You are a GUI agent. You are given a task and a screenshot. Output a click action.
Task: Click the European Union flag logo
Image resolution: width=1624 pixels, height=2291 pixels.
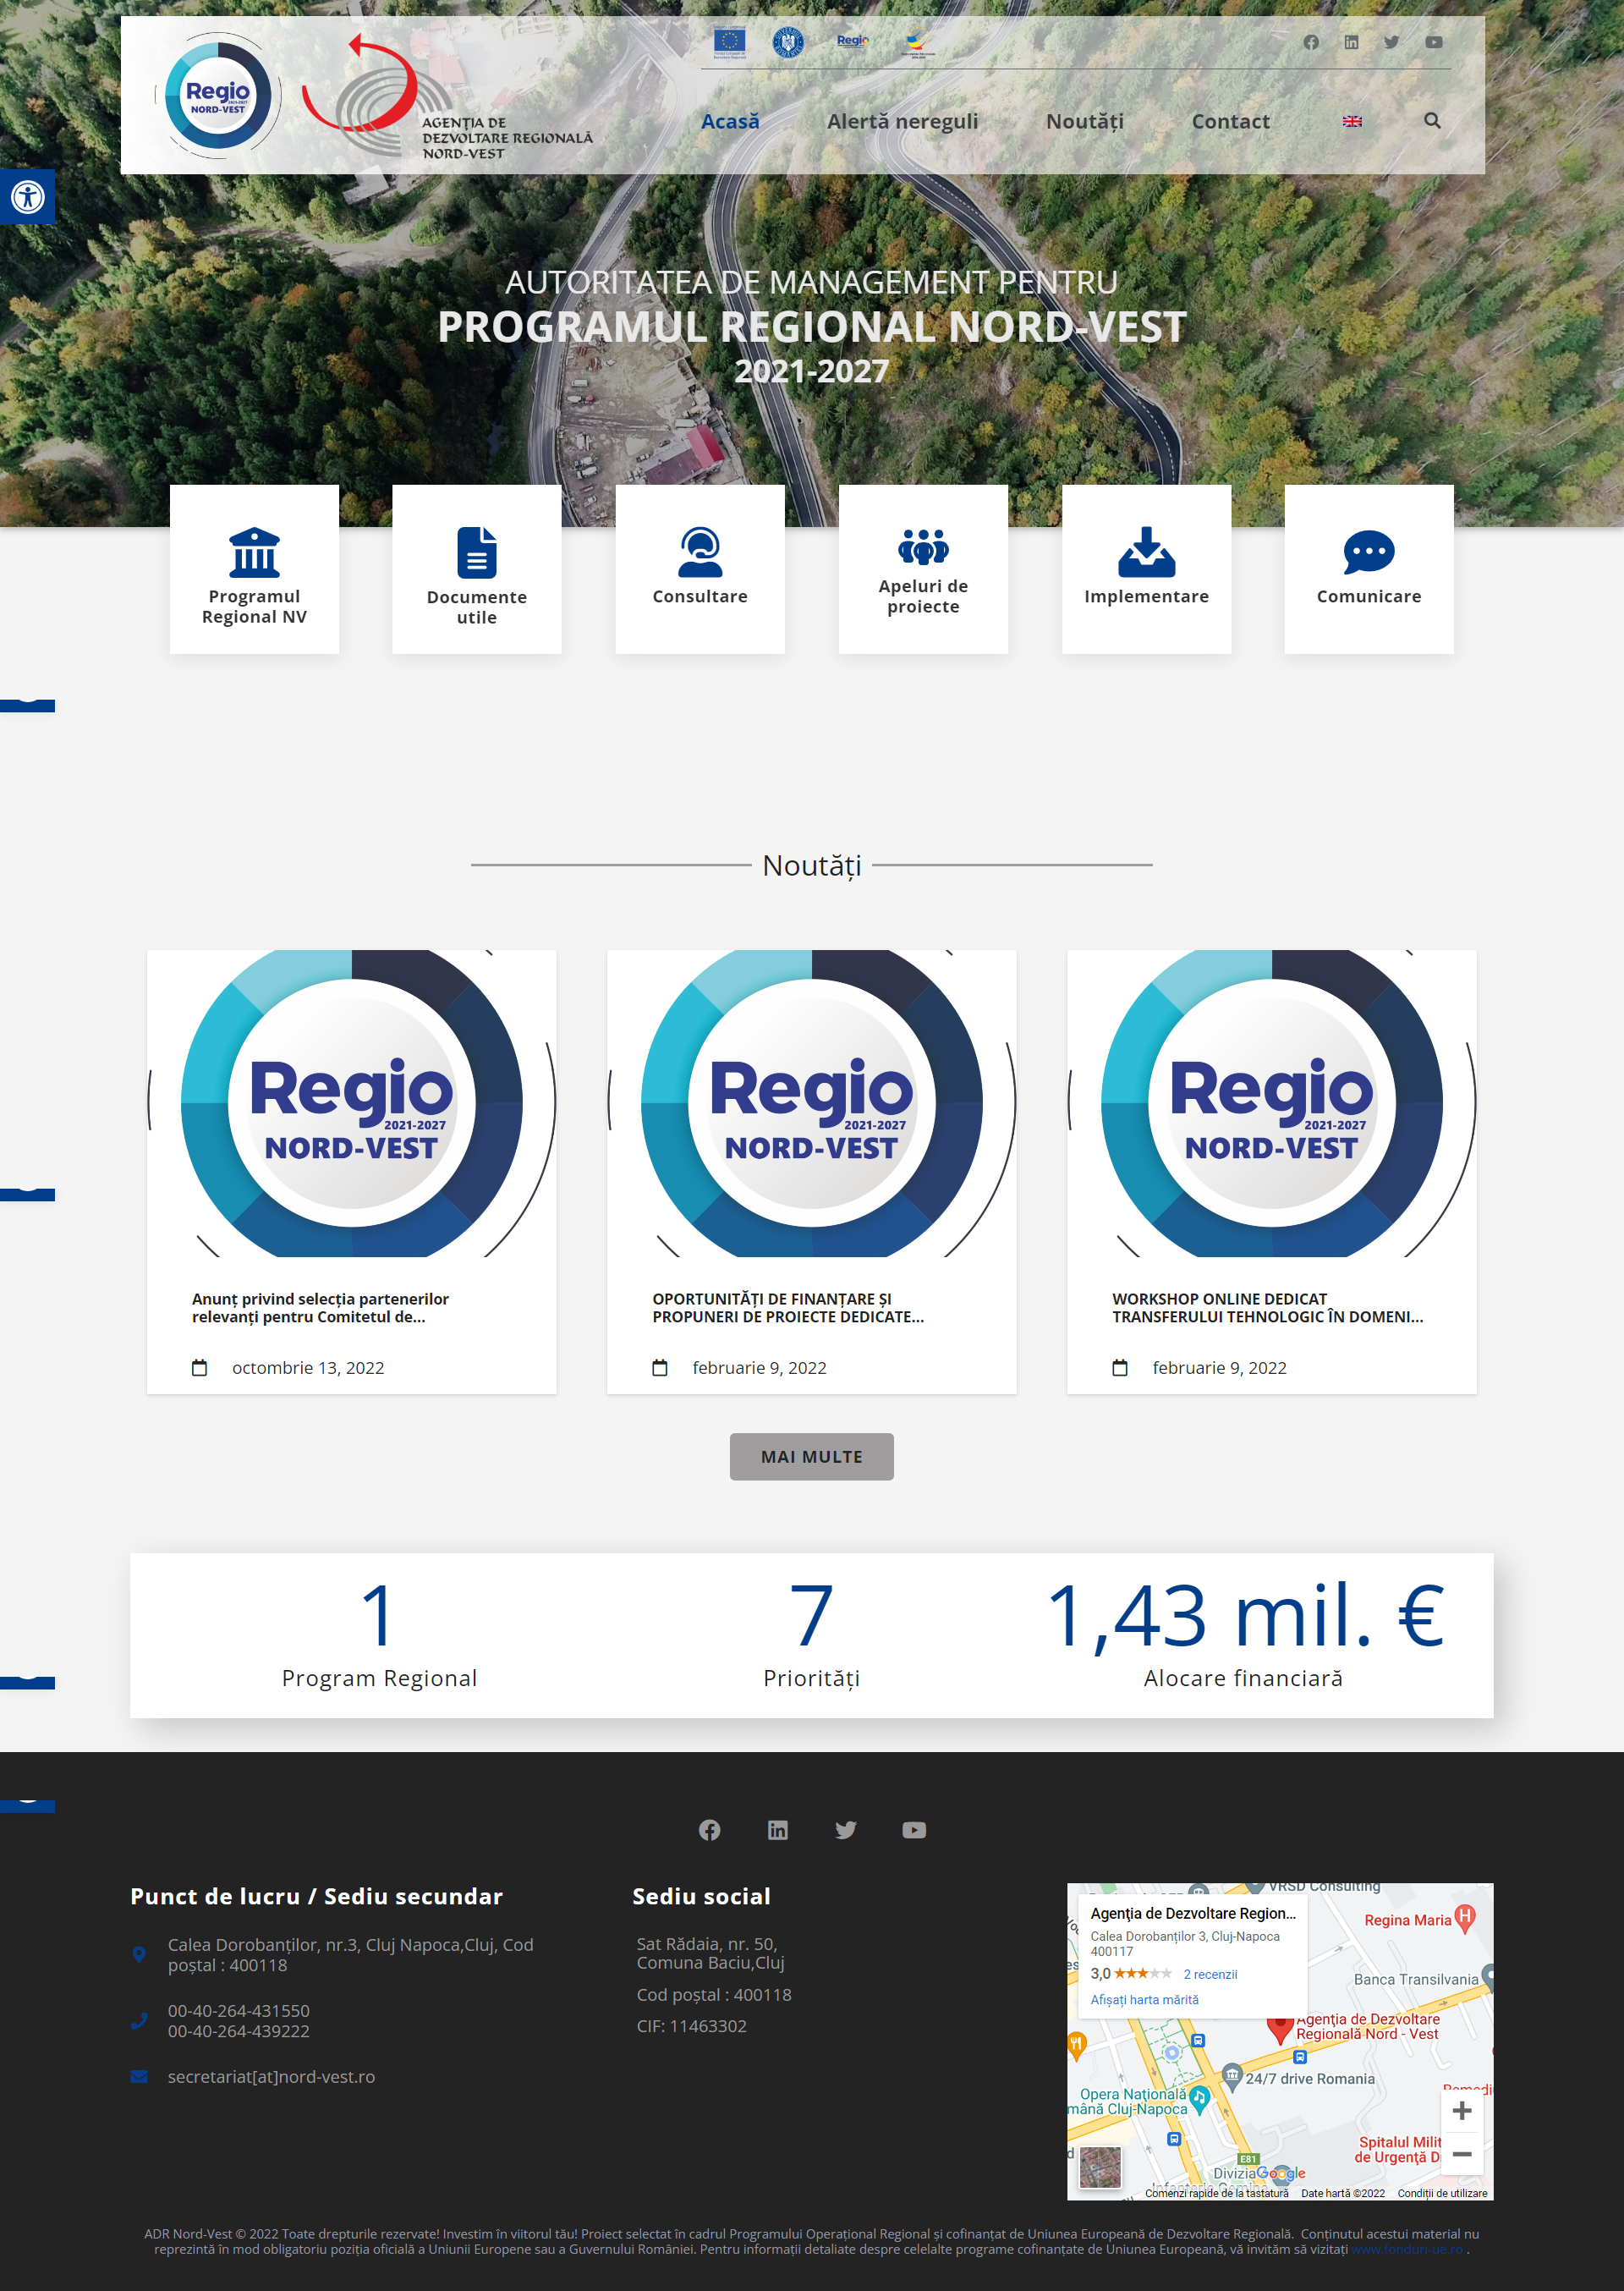pyautogui.click(x=730, y=42)
